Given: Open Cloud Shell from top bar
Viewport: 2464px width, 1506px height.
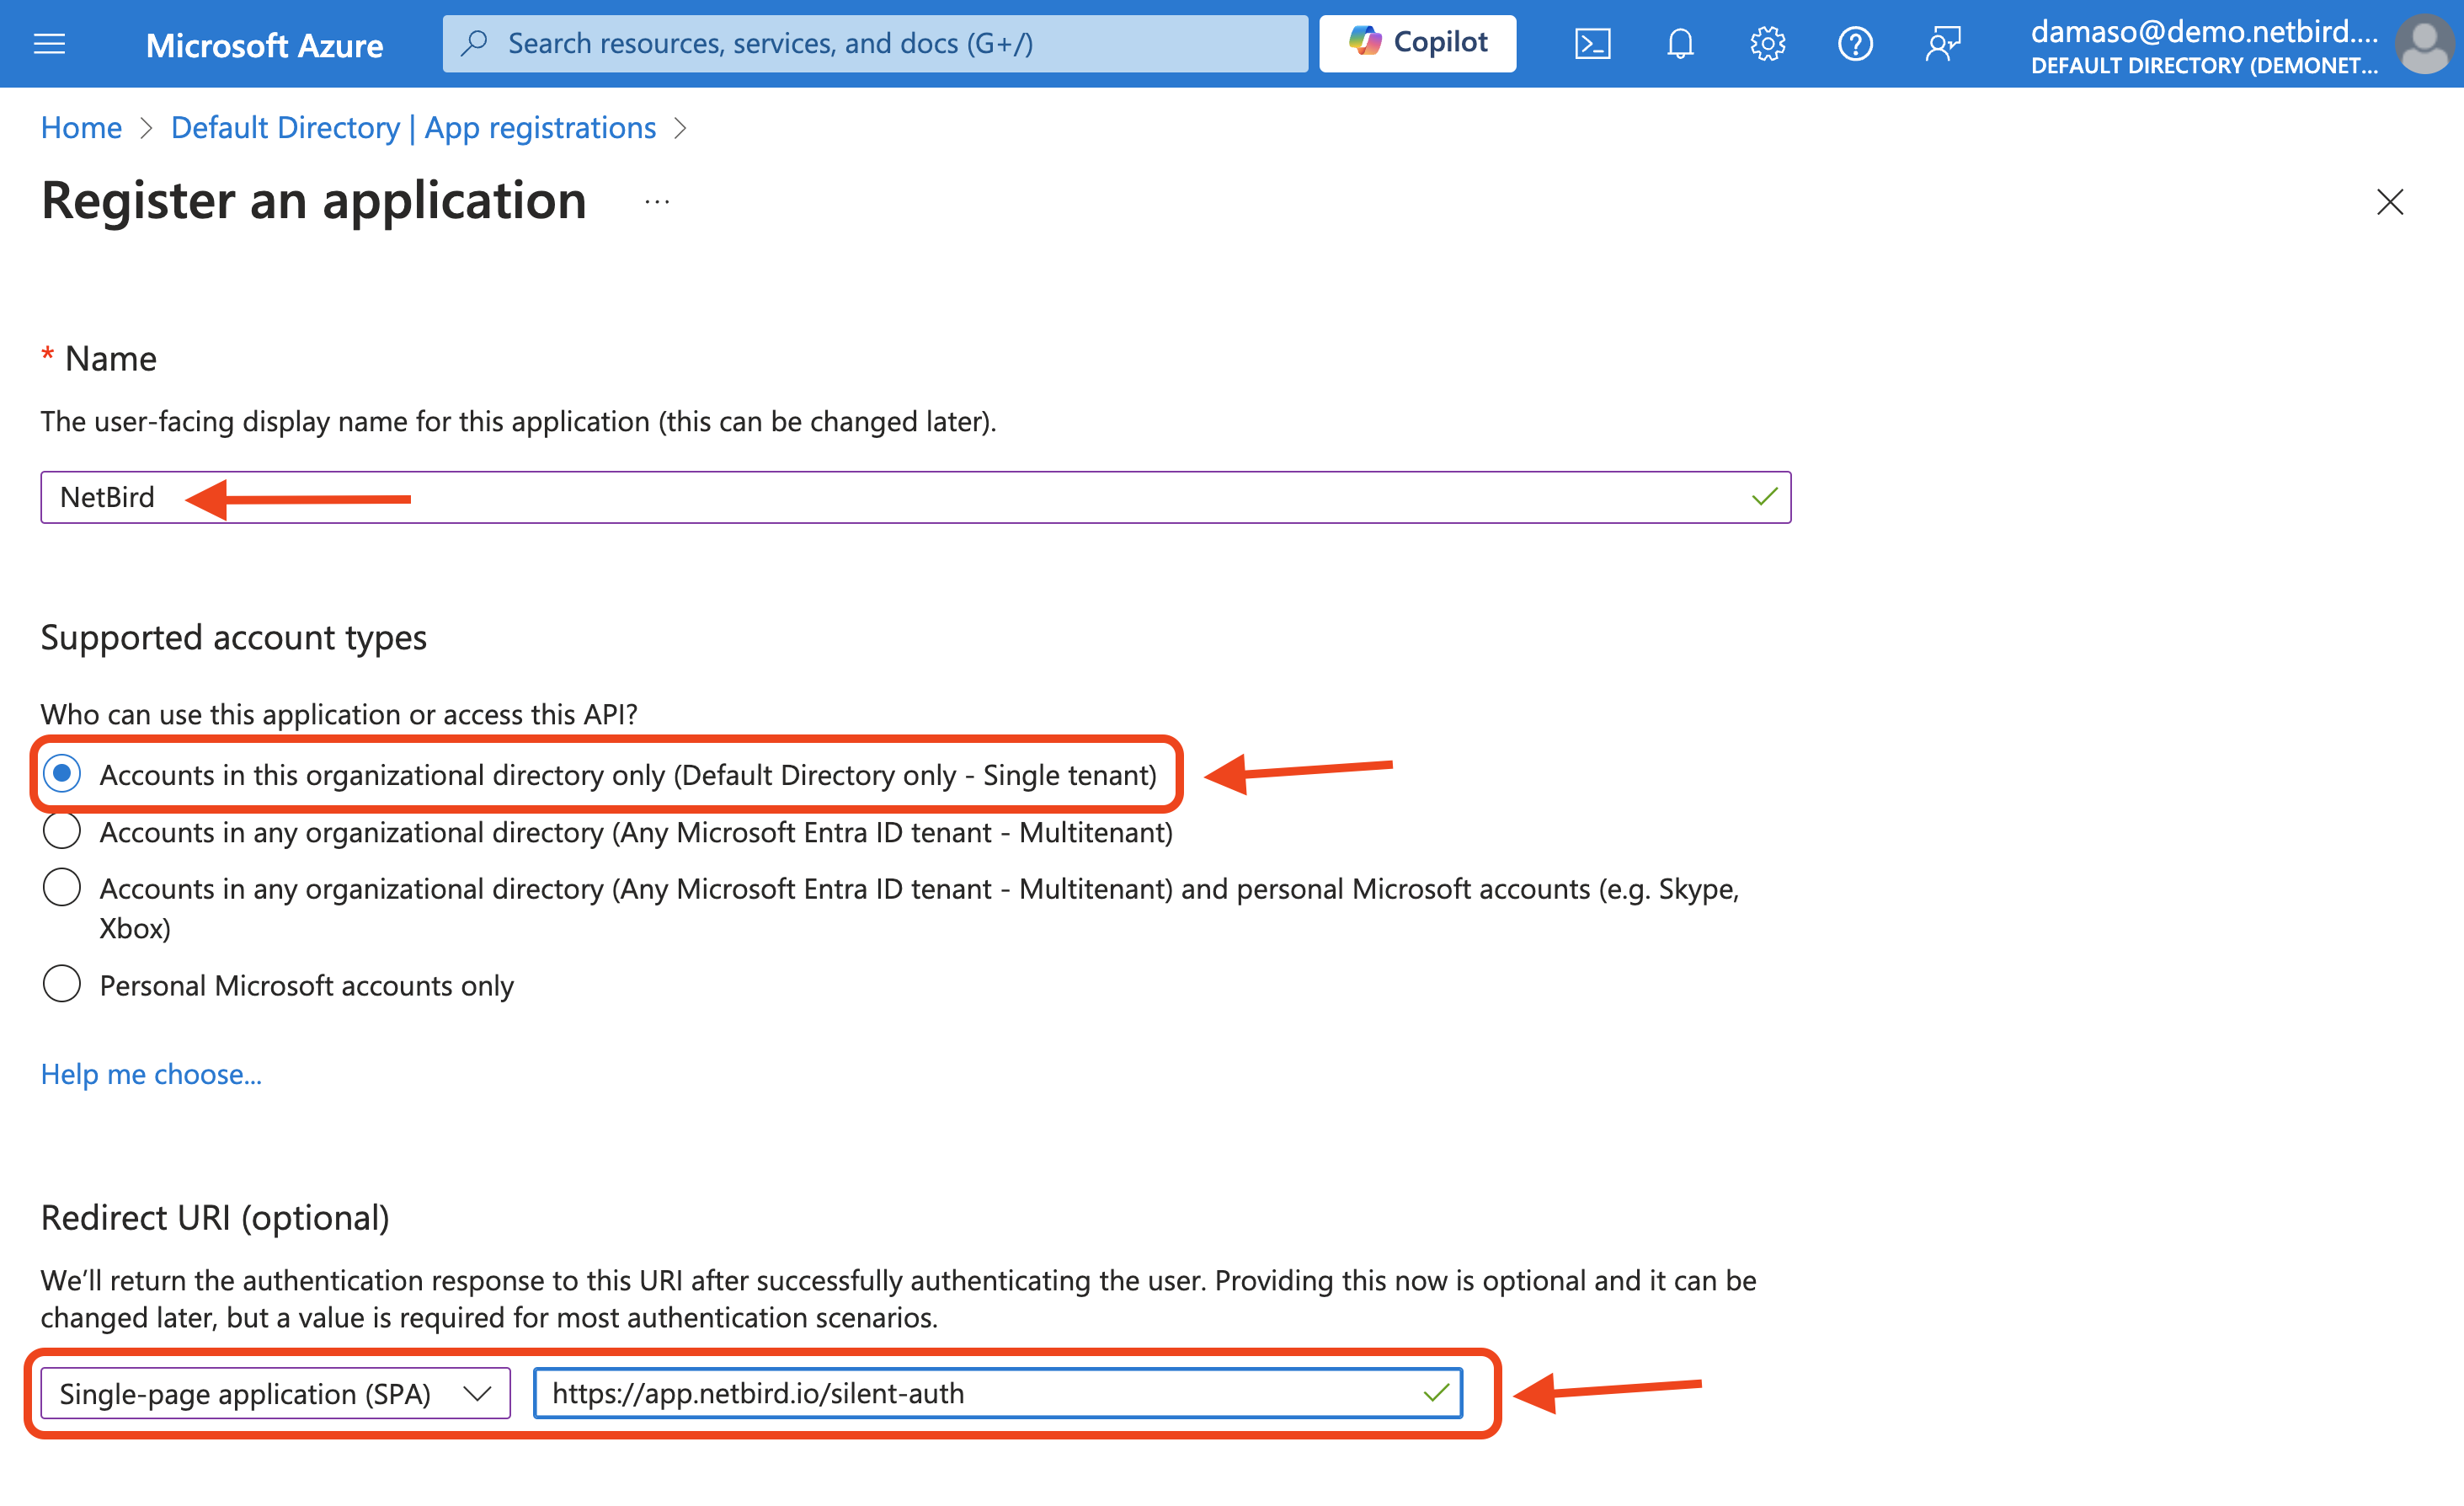Looking at the screenshot, I should tap(1592, 44).
